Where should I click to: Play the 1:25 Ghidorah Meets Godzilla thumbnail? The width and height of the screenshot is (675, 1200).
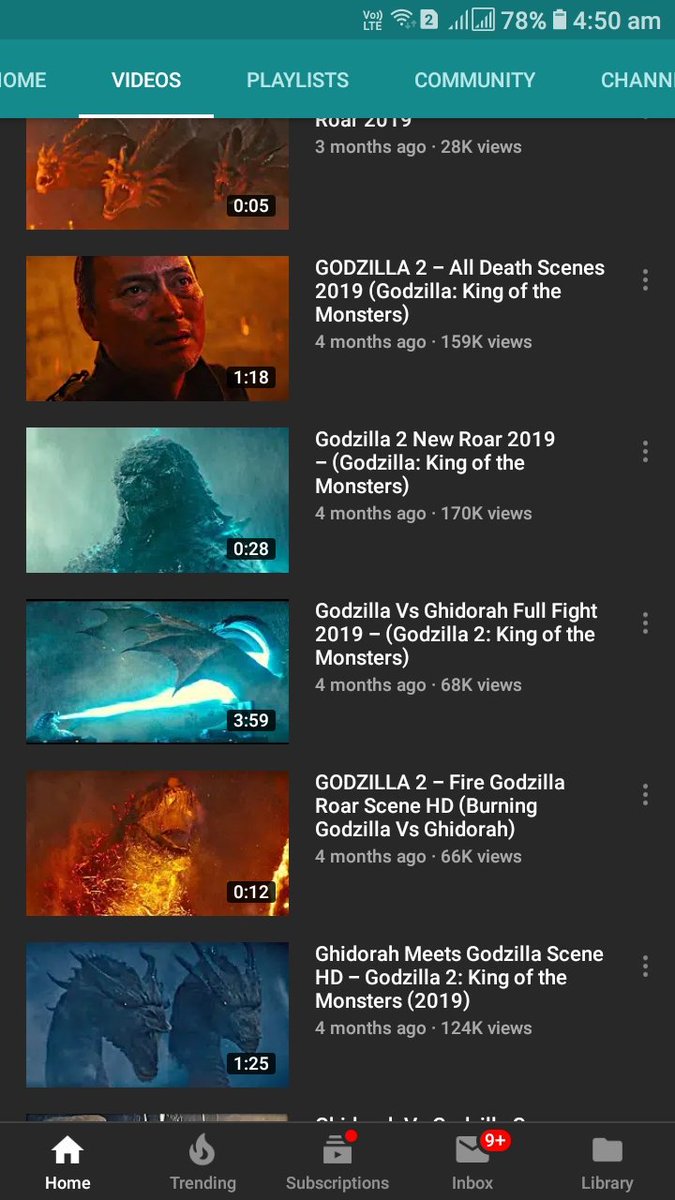coord(157,1014)
